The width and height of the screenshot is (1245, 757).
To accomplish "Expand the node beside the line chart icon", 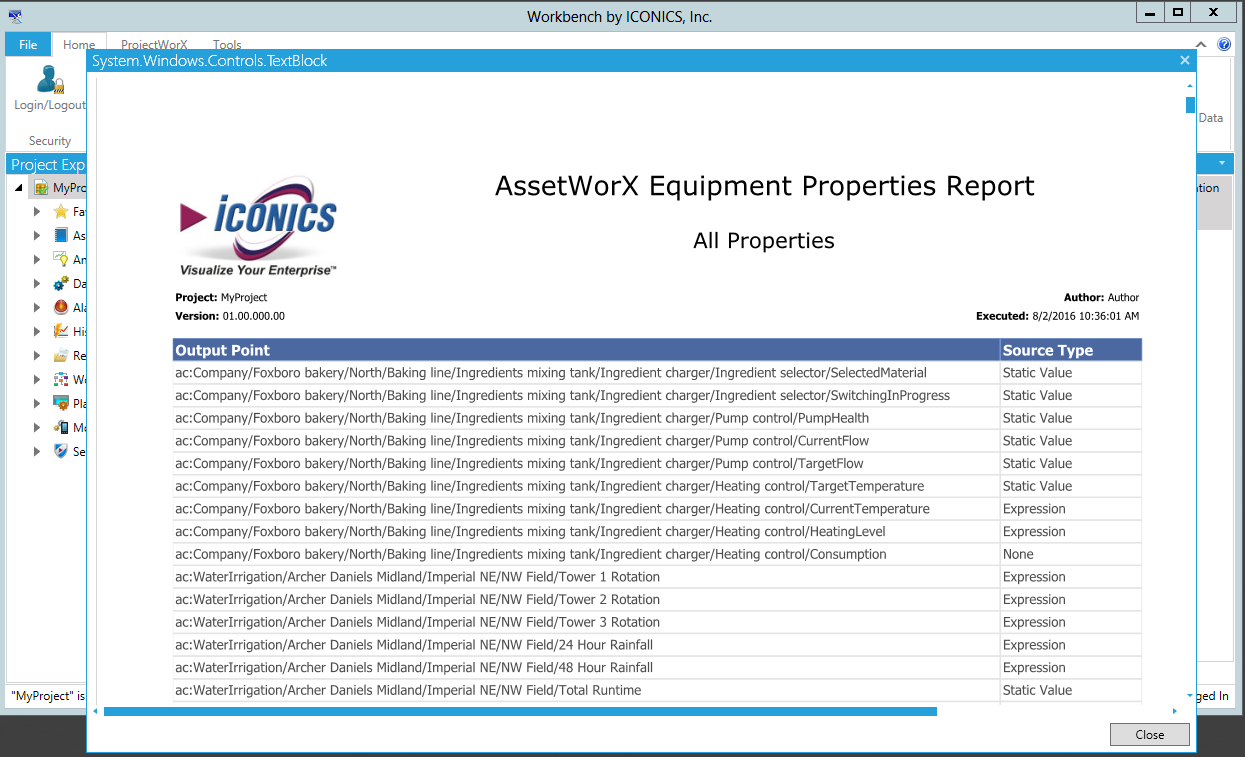I will [x=37, y=332].
